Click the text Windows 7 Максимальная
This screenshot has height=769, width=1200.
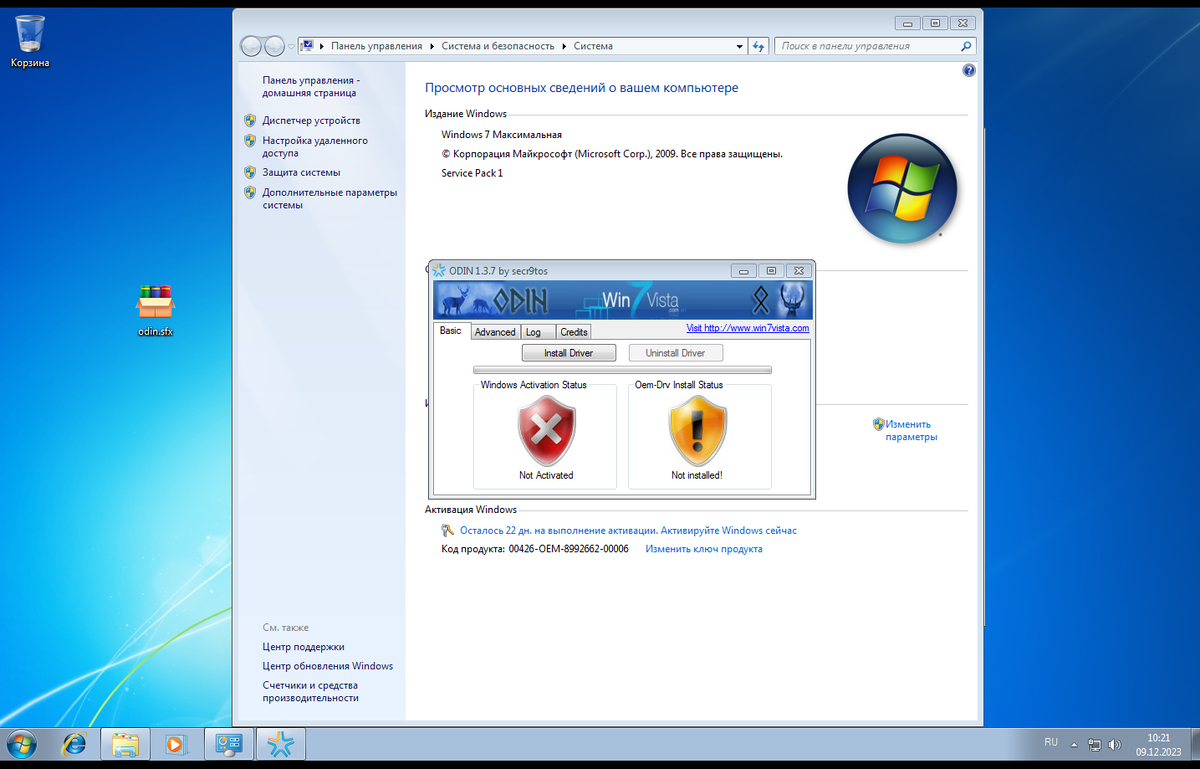coord(502,134)
